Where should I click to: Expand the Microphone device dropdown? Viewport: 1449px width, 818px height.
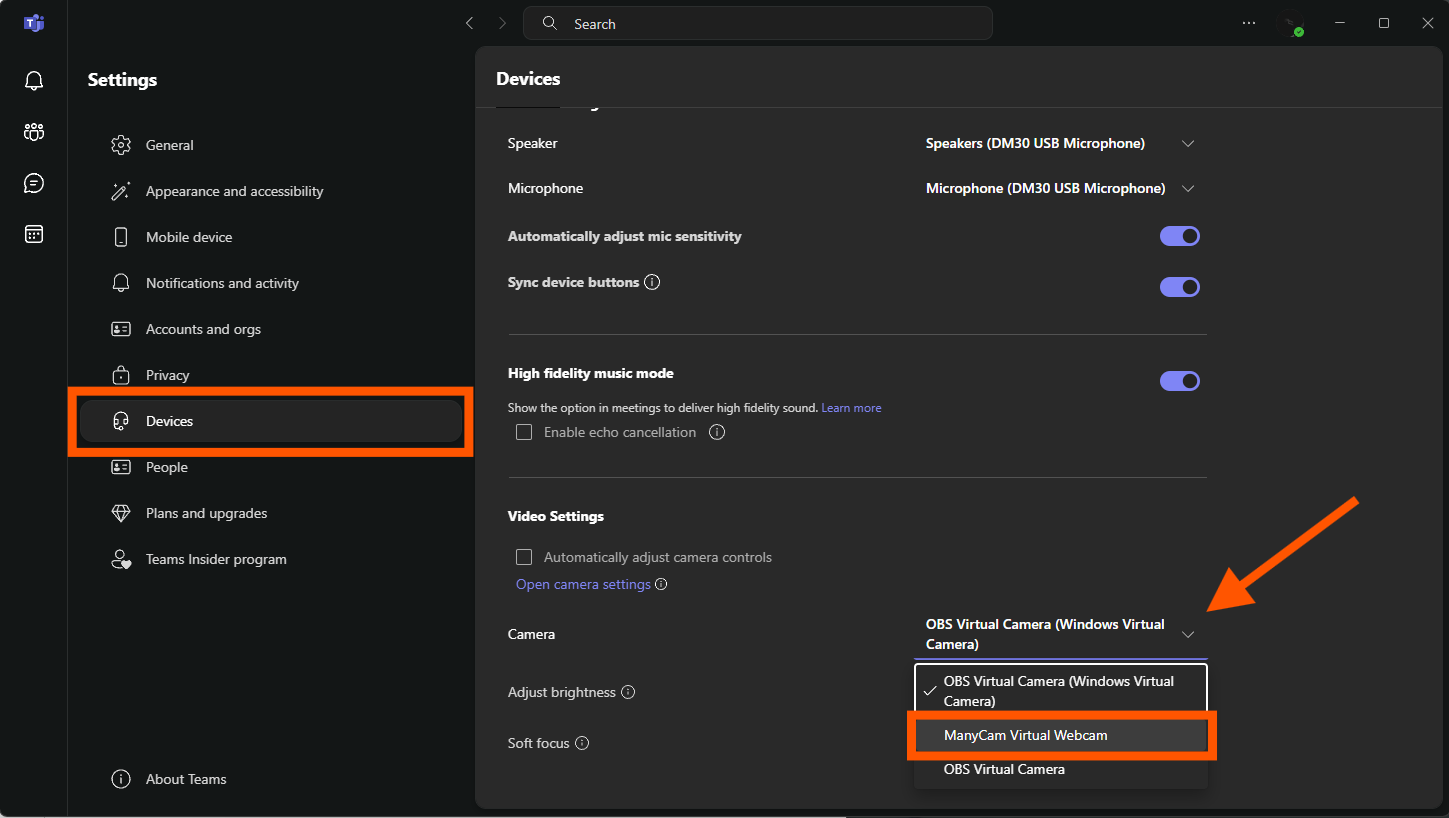click(x=1188, y=188)
